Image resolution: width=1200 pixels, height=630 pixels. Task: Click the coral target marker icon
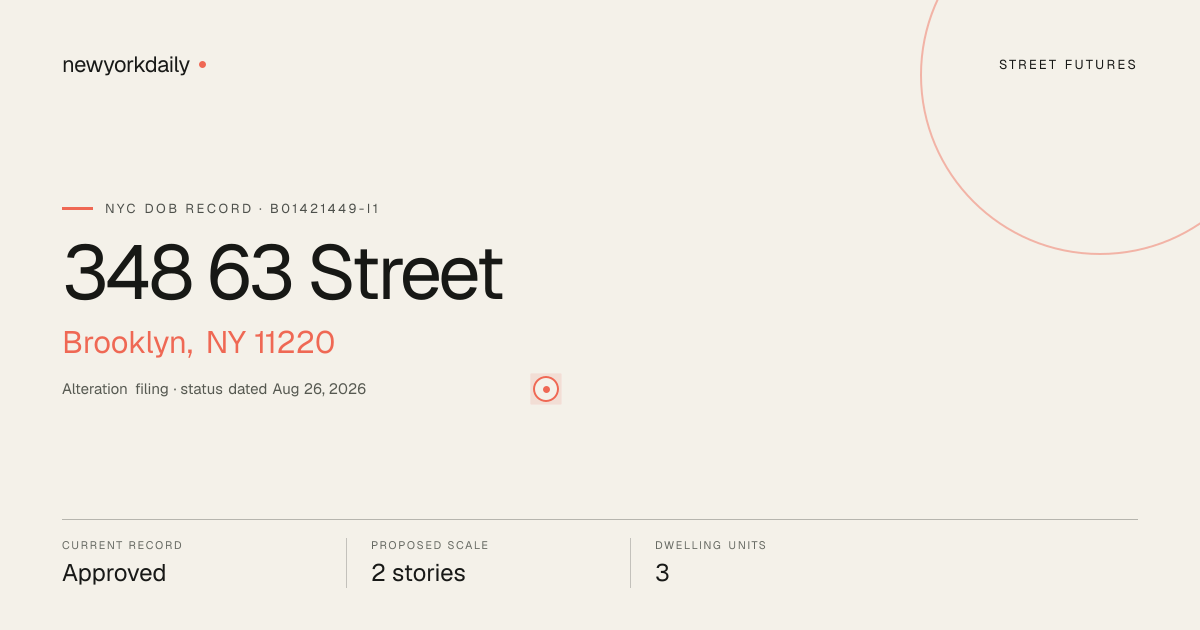[x=546, y=389]
